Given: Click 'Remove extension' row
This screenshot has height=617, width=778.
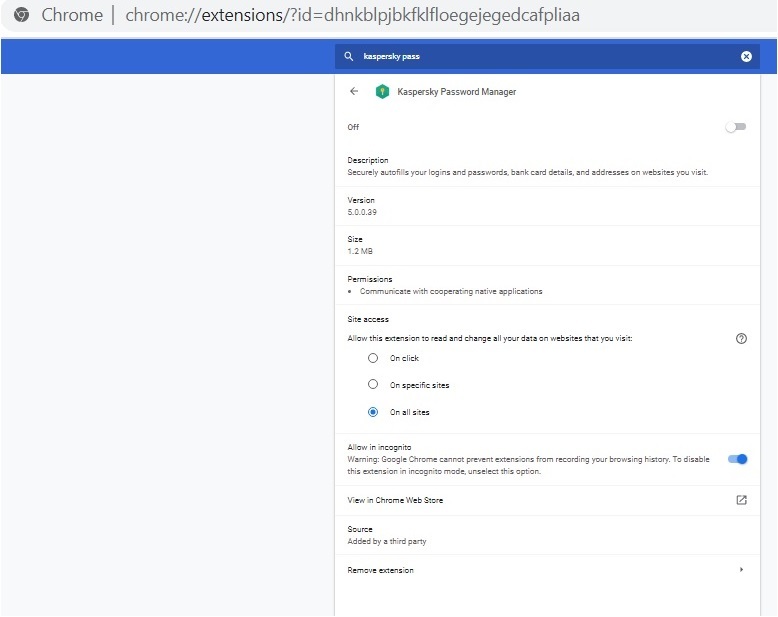Looking at the screenshot, I should (547, 570).
